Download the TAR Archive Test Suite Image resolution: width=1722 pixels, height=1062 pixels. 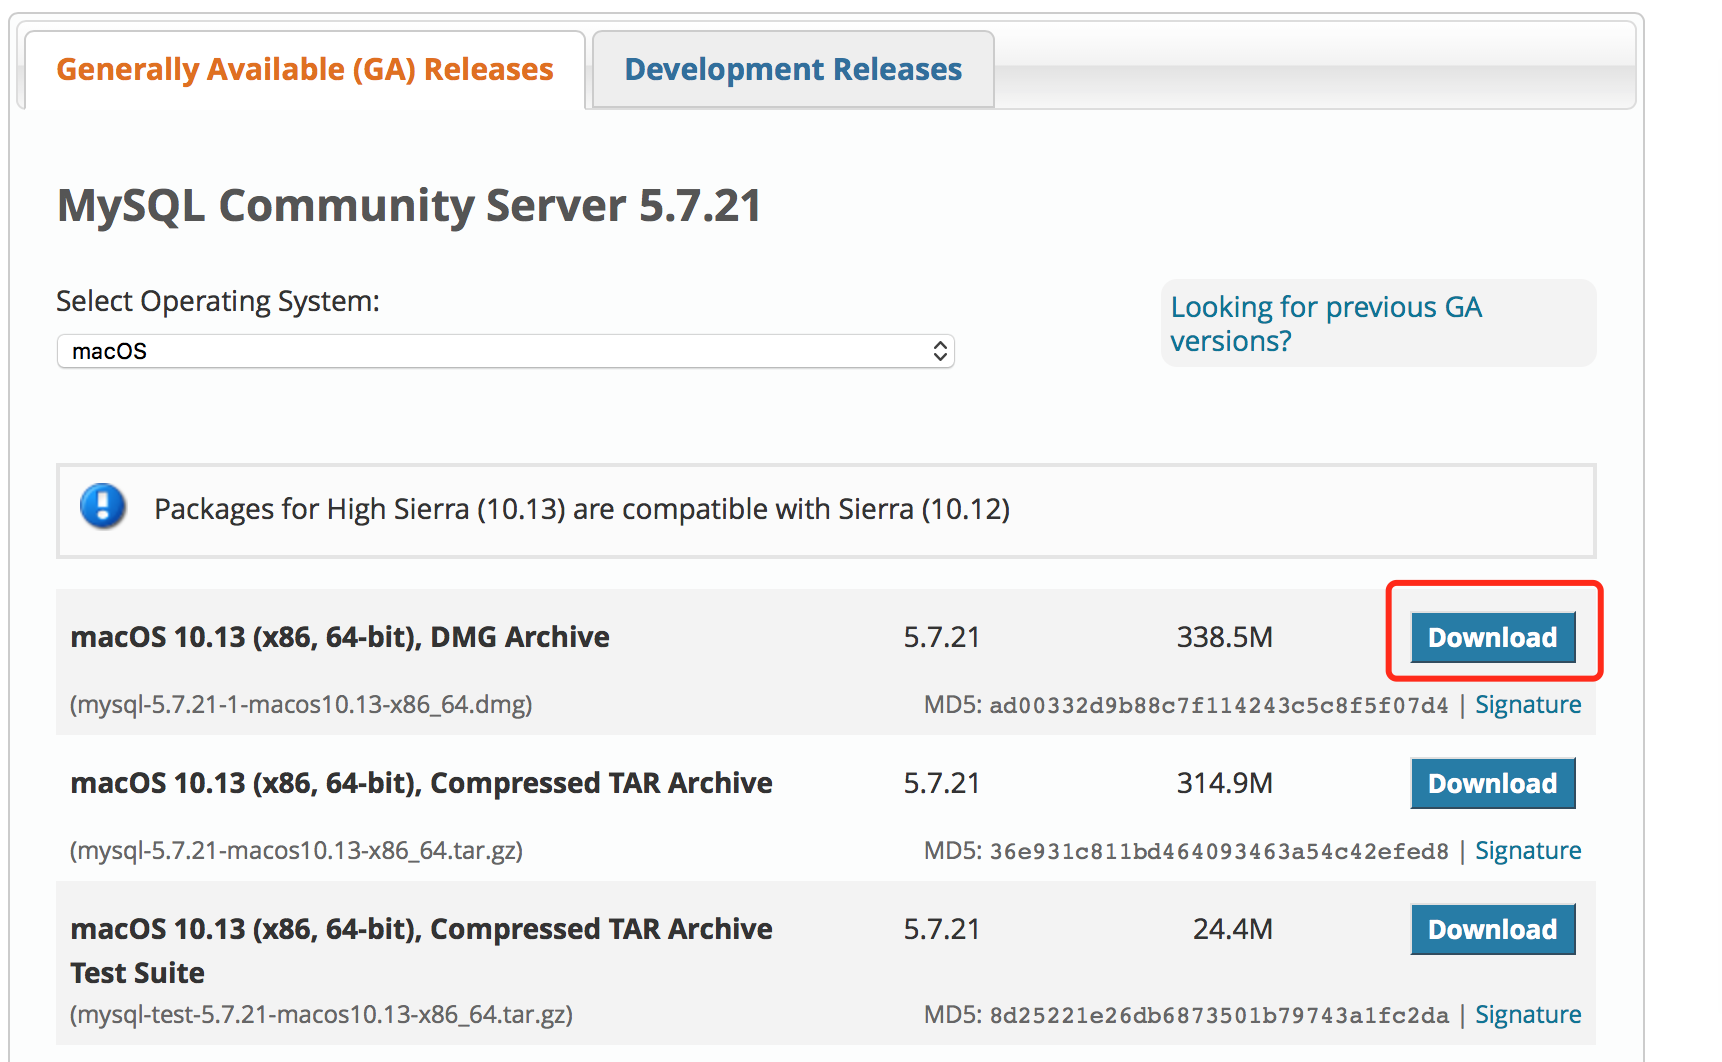point(1492,929)
